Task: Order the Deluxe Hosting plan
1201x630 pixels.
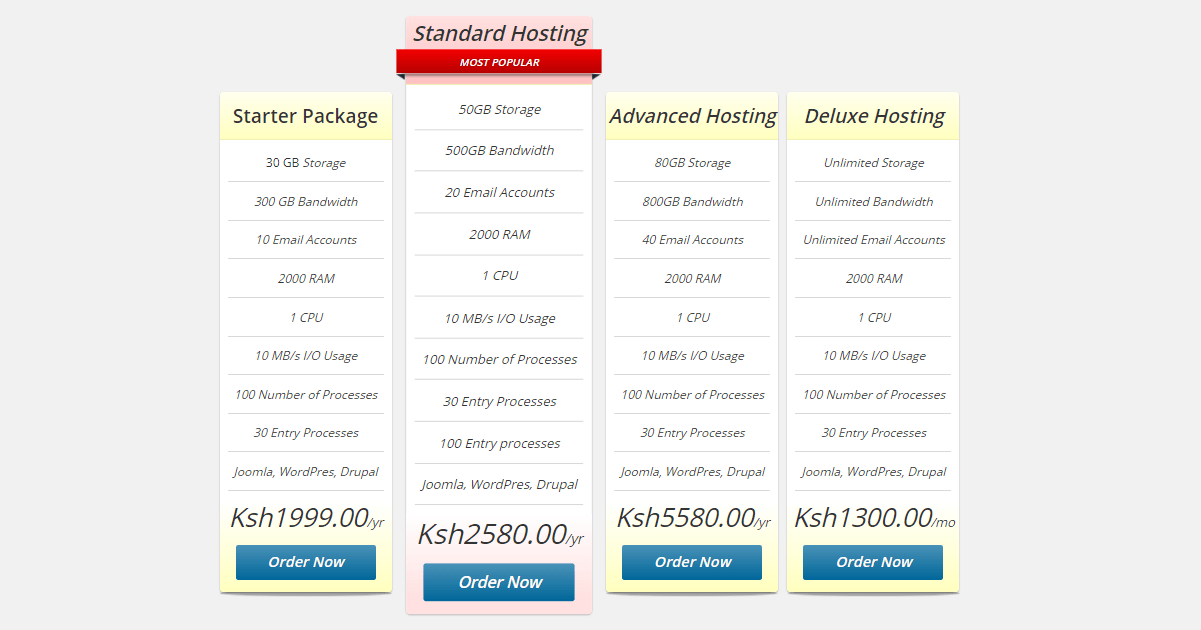Action: pyautogui.click(x=873, y=562)
